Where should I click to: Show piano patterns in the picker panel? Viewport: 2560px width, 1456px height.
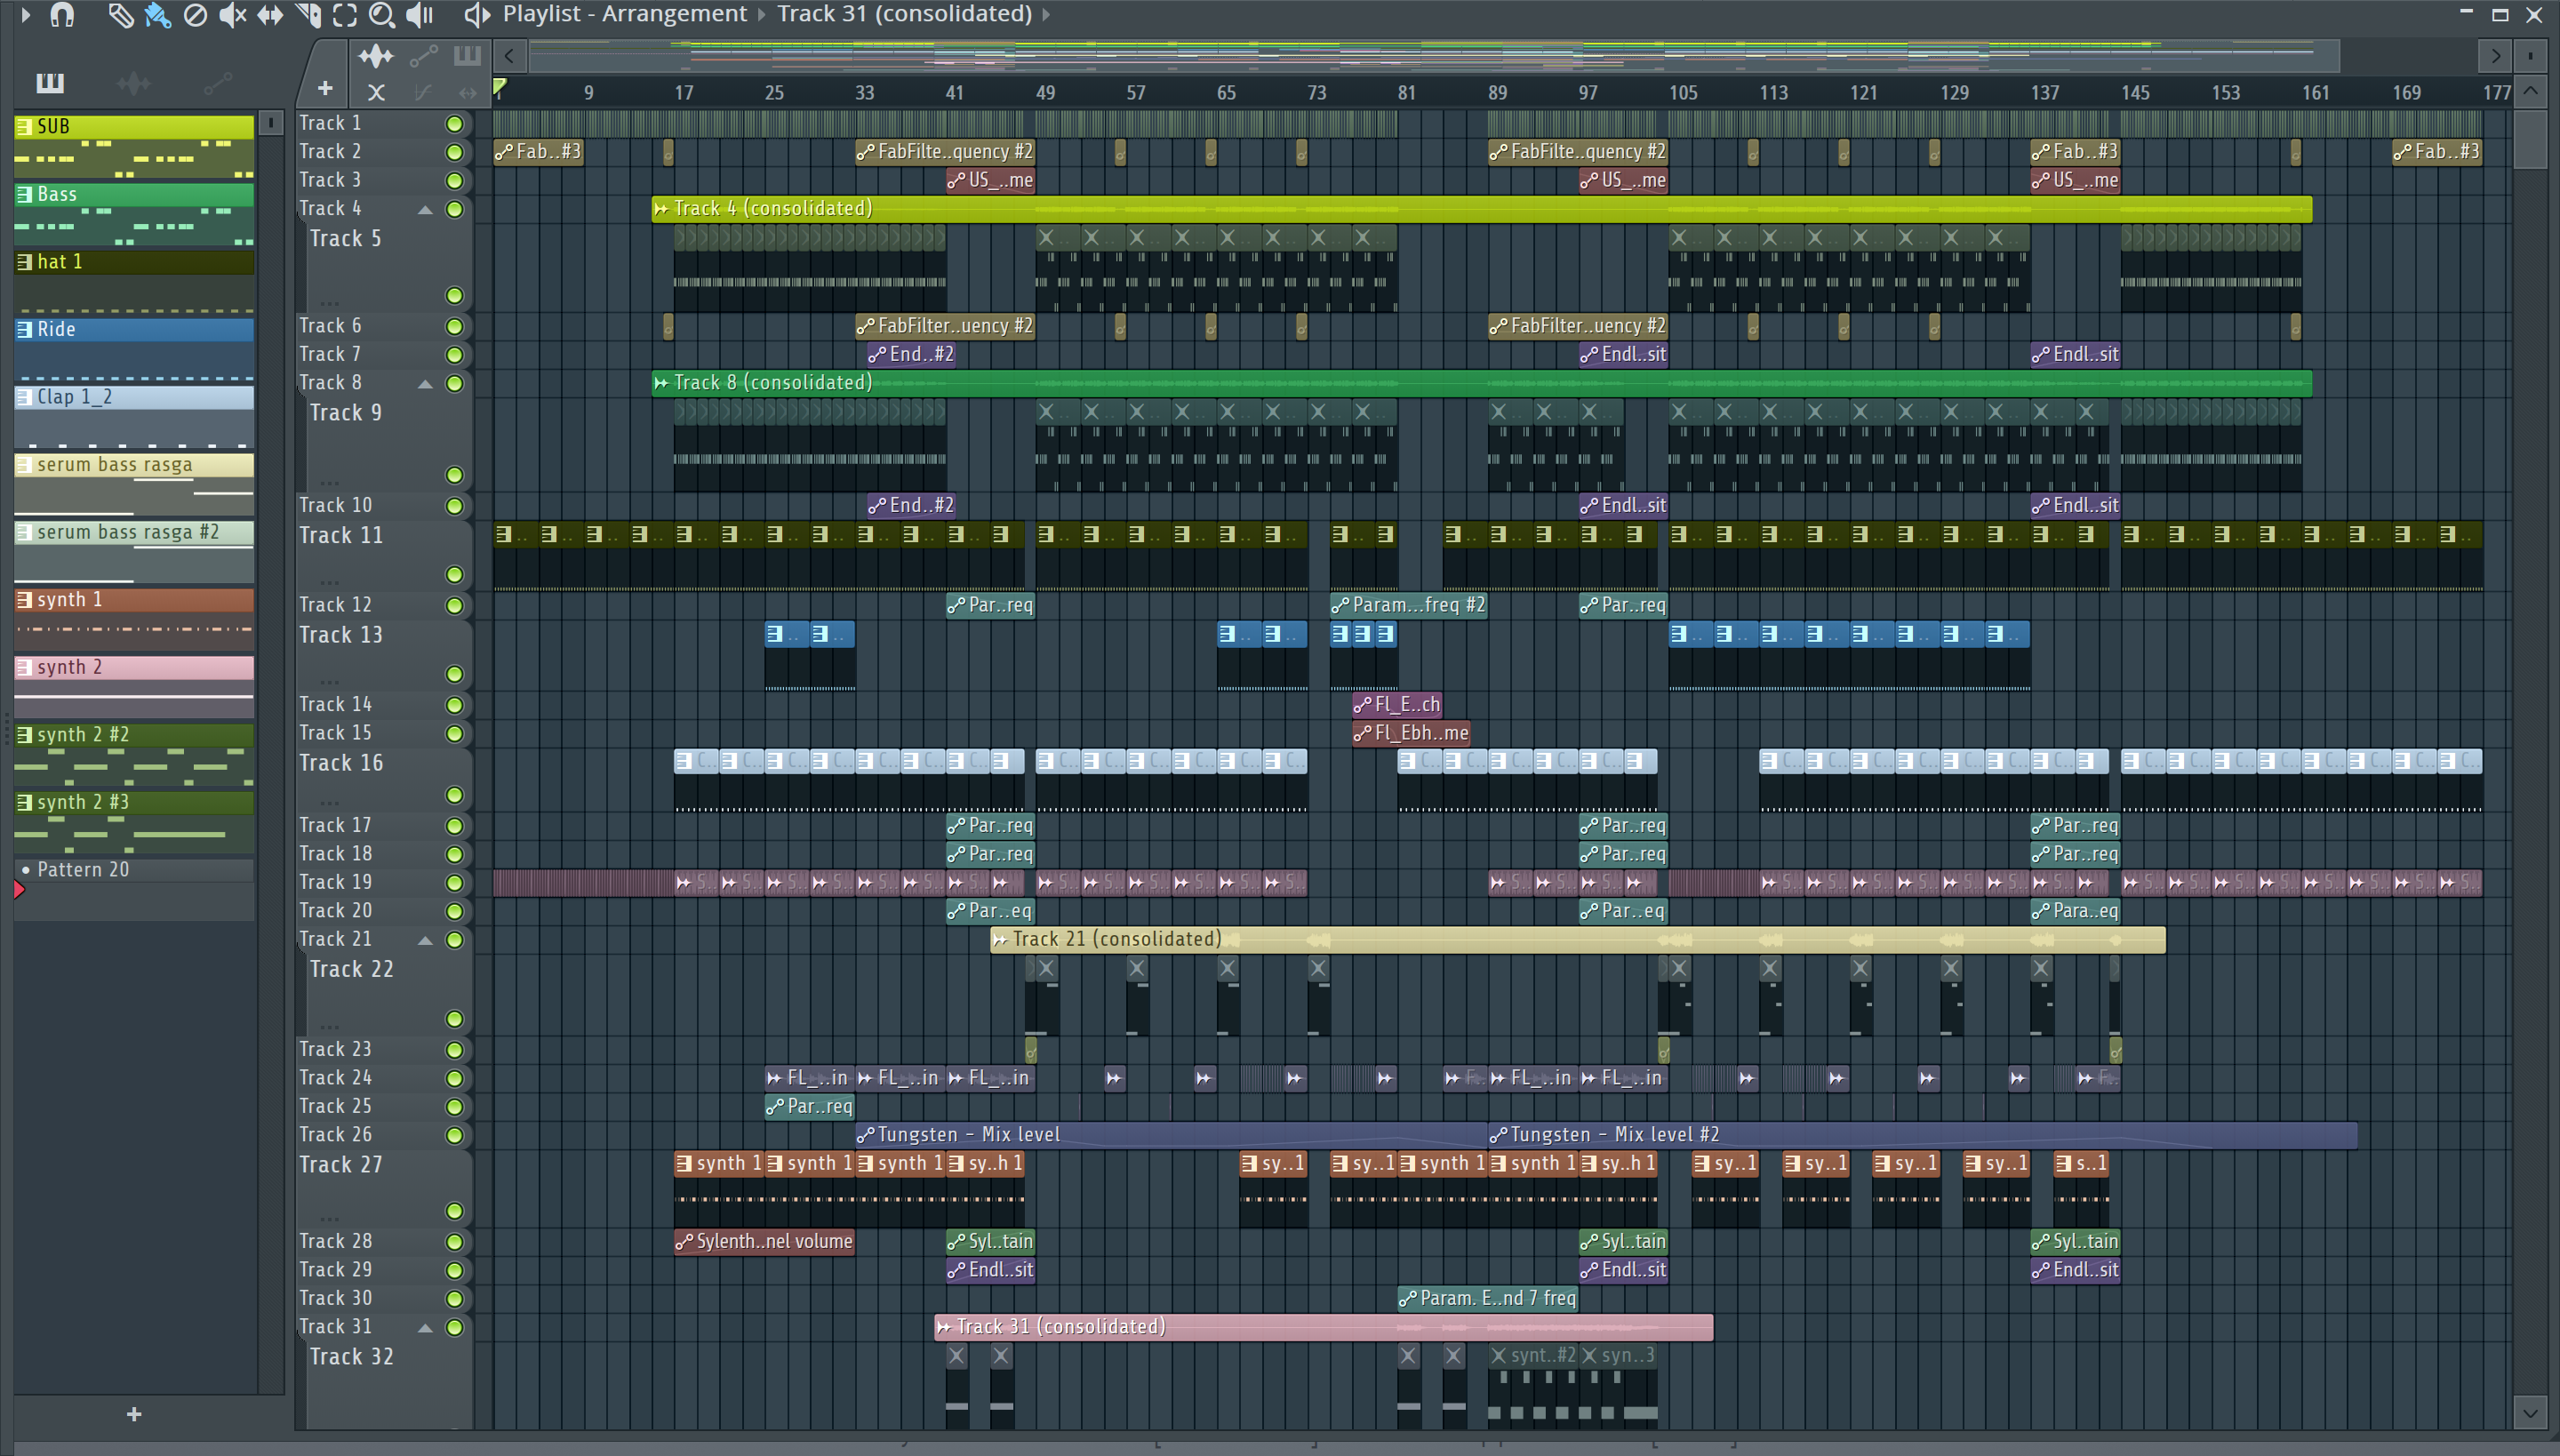(x=49, y=83)
